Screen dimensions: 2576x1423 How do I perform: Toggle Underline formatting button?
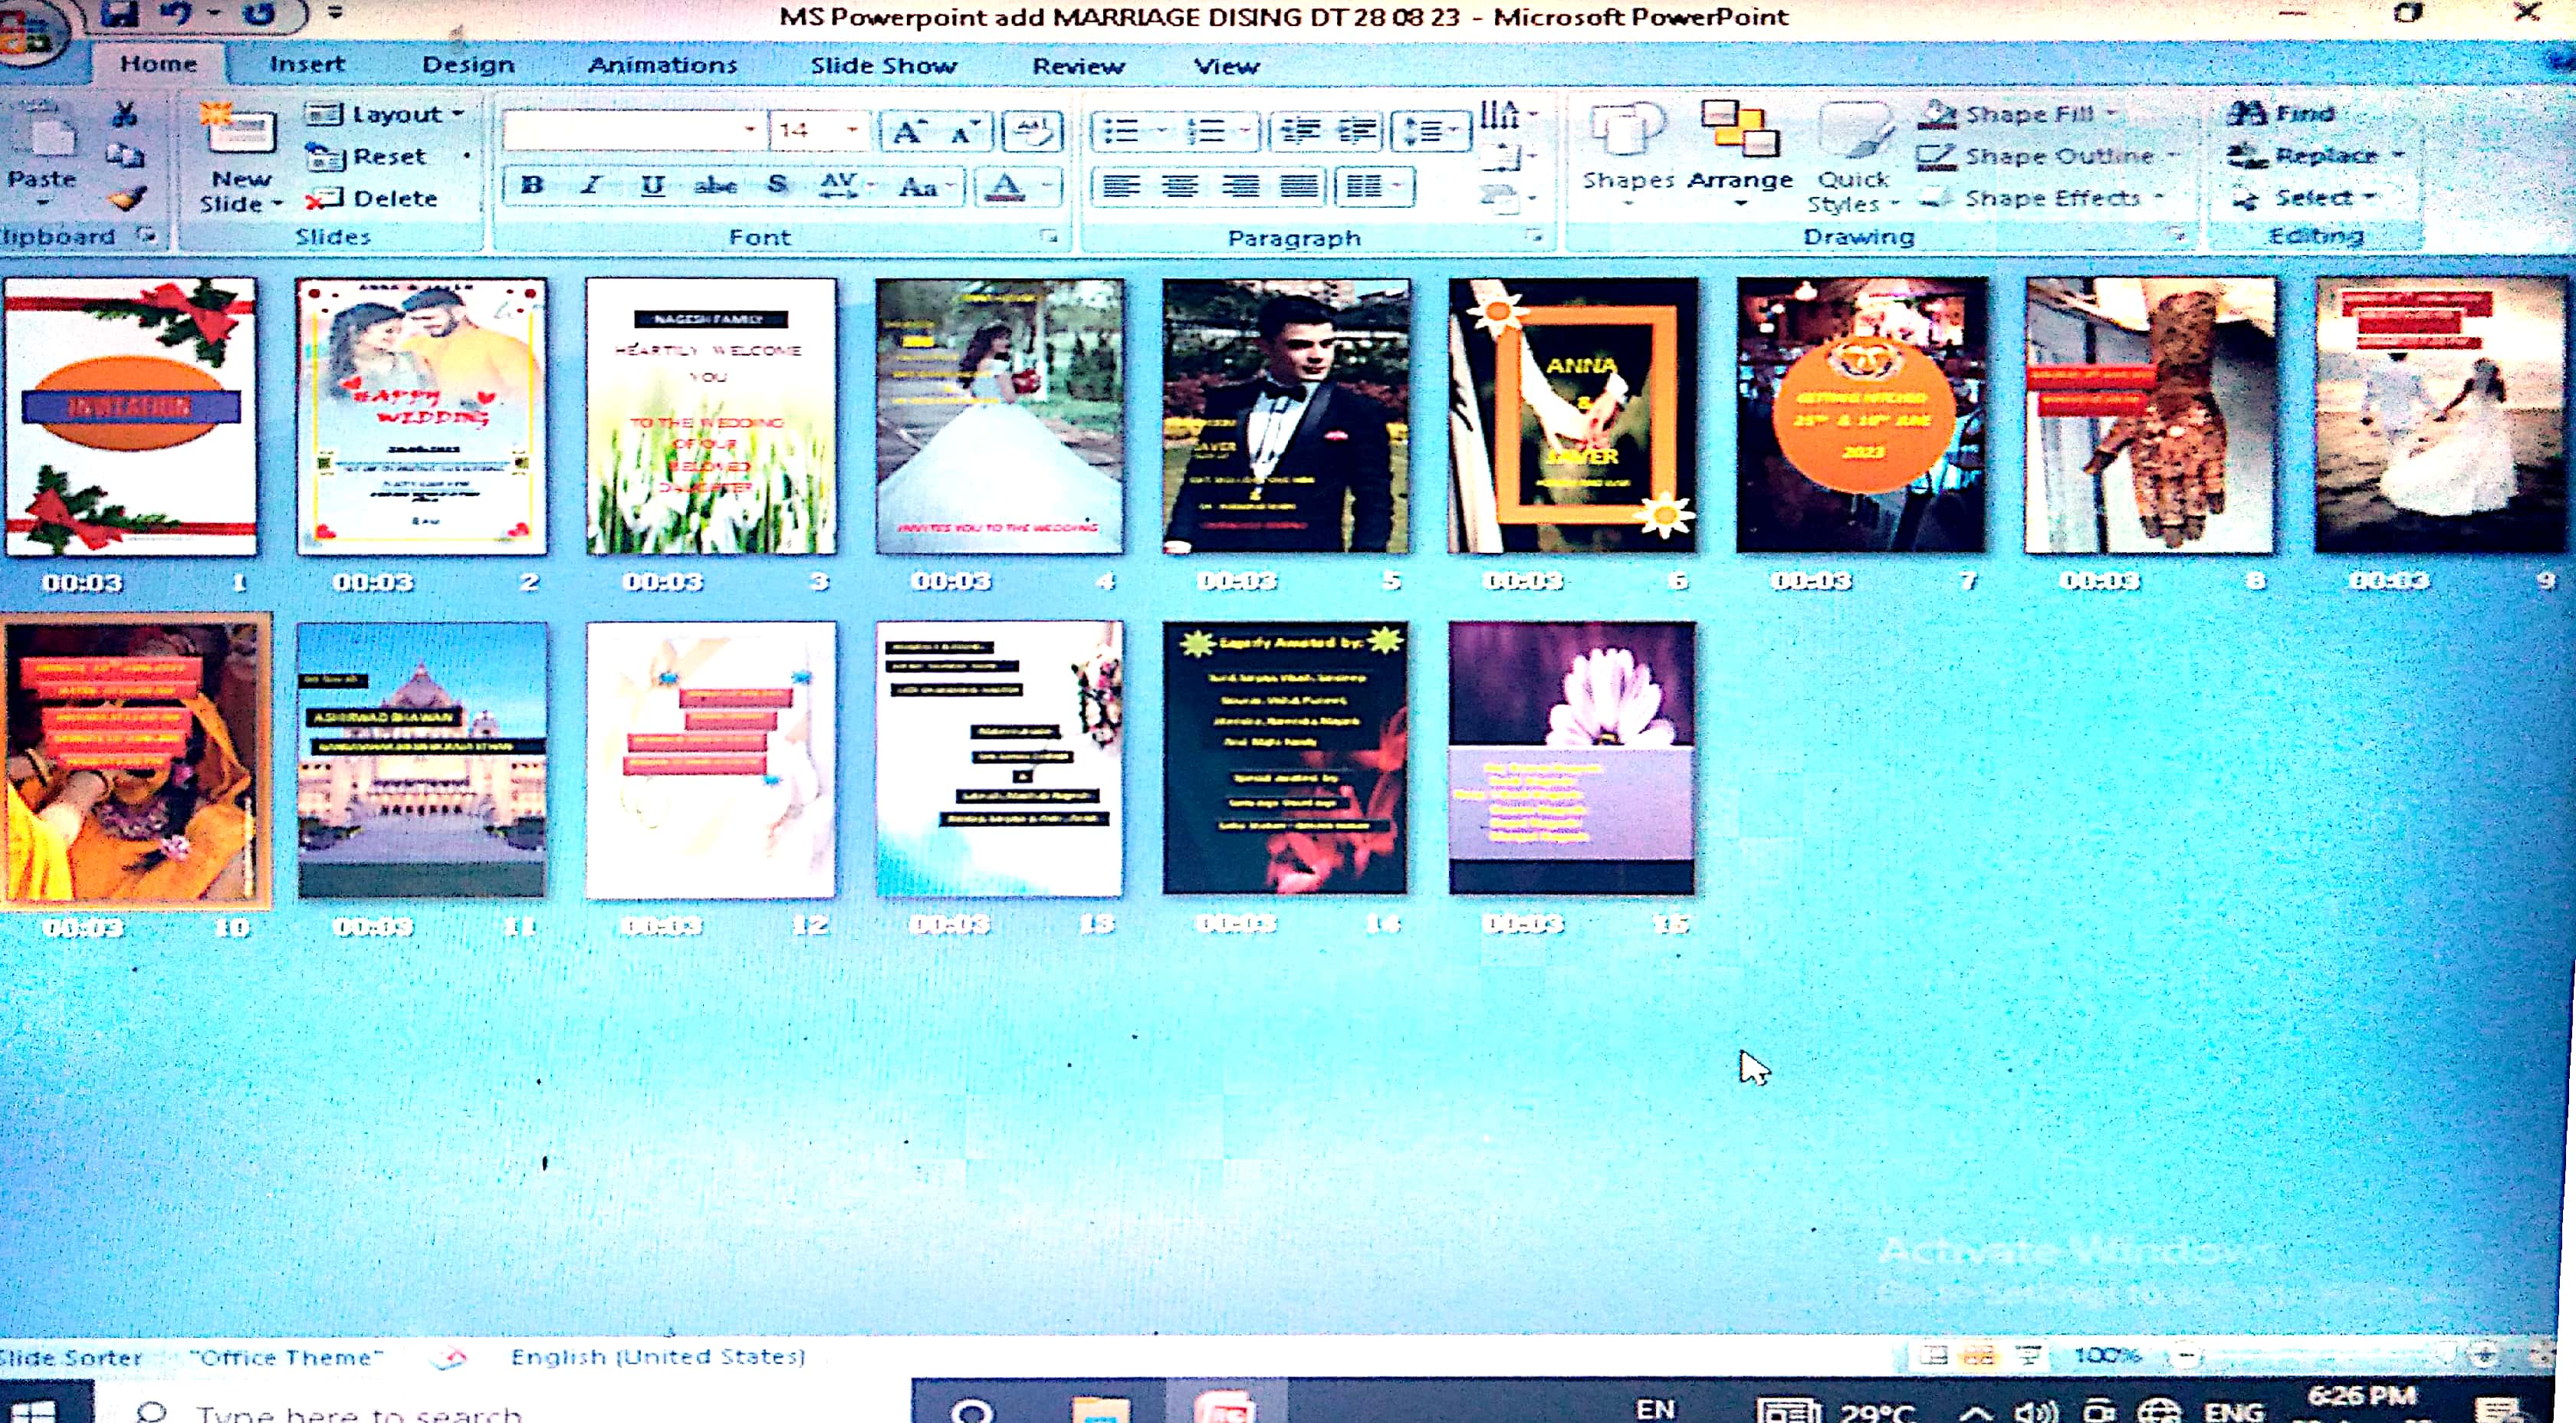(652, 185)
